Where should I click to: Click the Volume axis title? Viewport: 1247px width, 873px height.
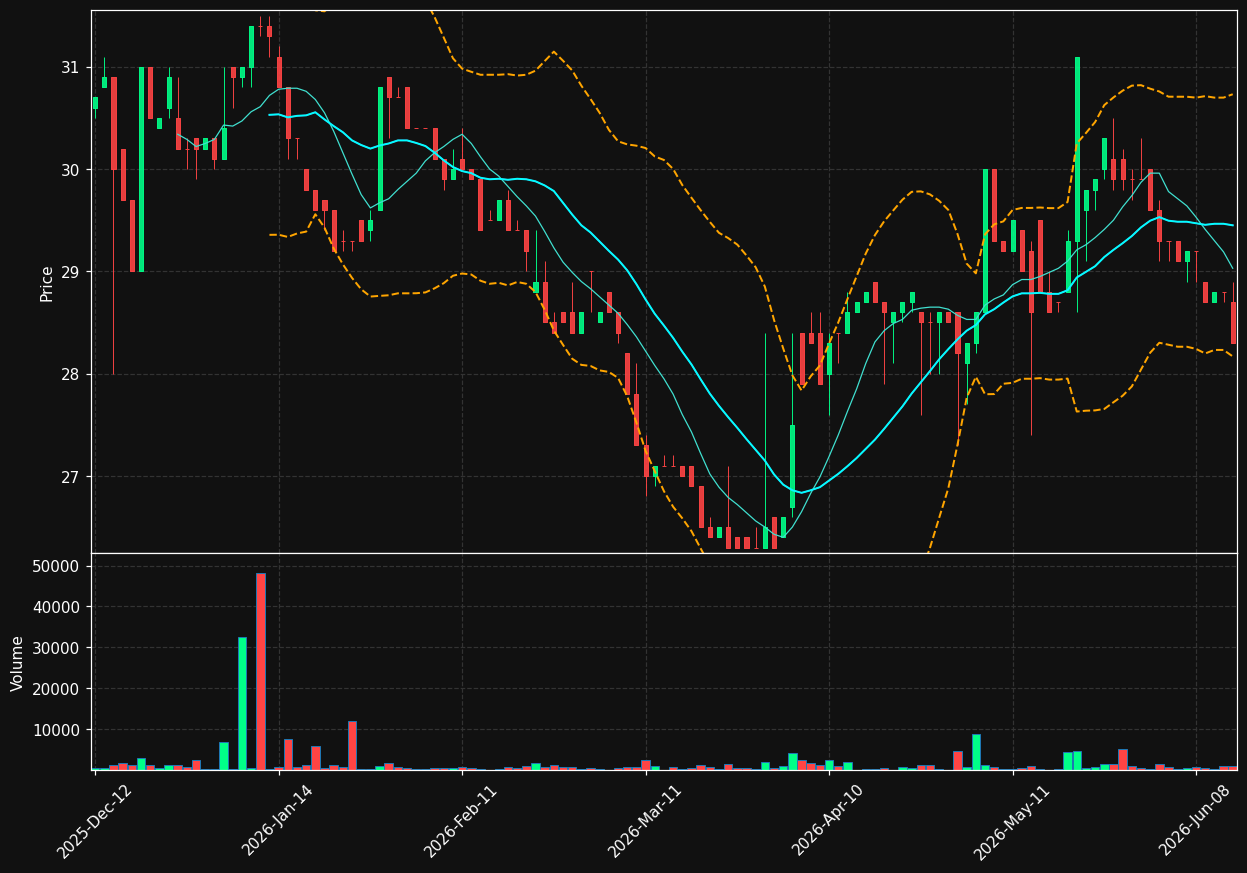tap(18, 663)
